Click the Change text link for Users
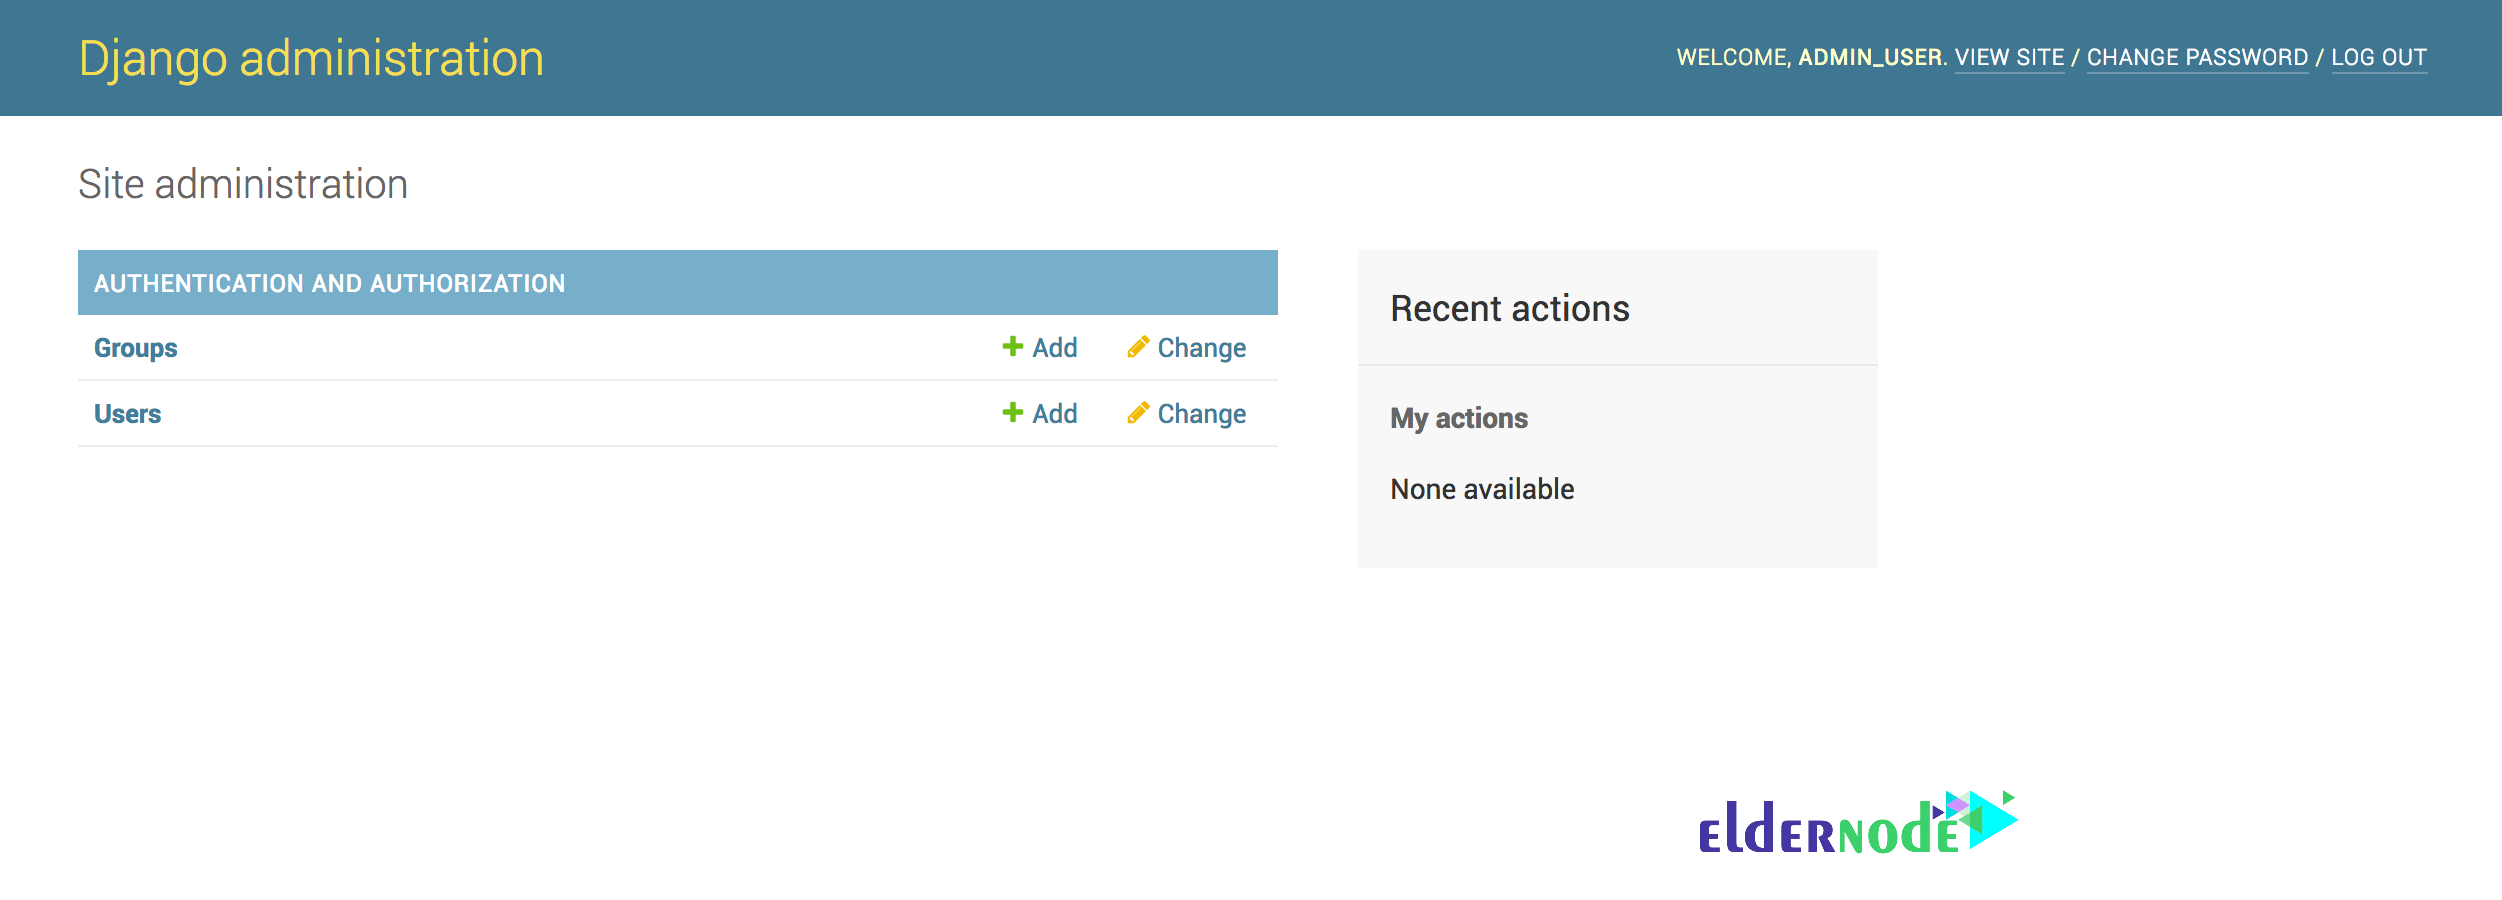2502x900 pixels. click(x=1201, y=414)
